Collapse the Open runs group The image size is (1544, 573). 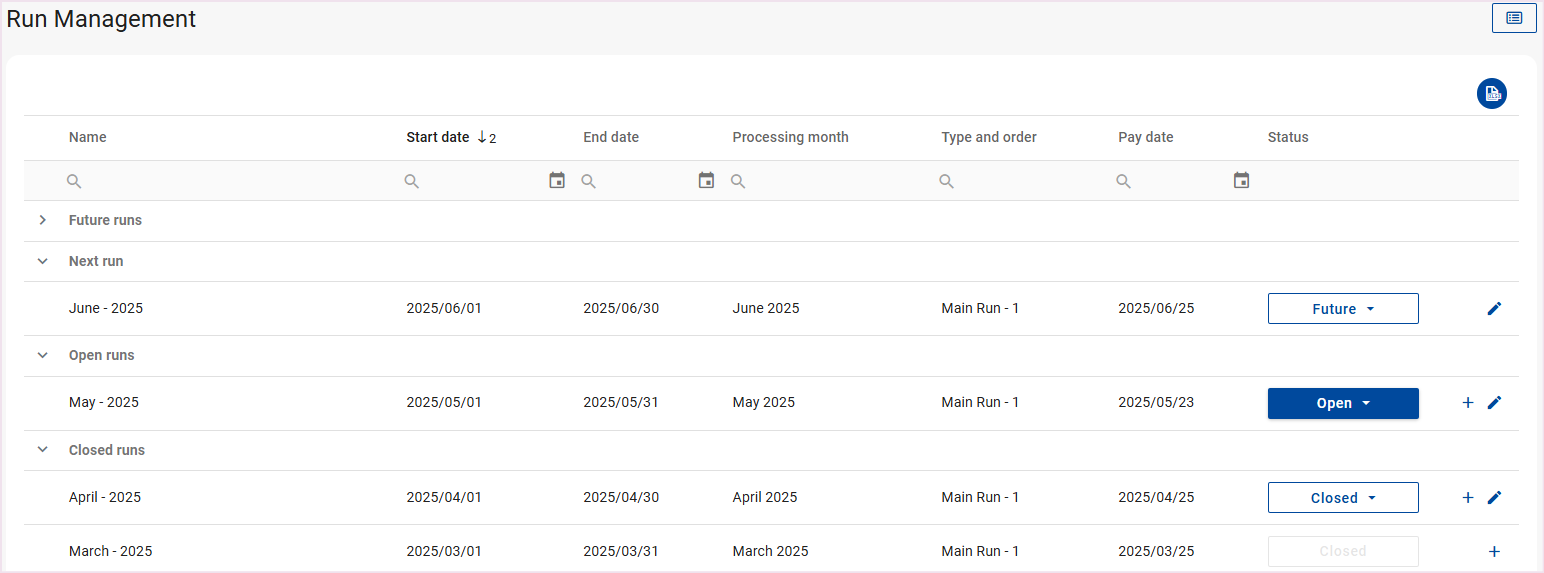[x=42, y=355]
